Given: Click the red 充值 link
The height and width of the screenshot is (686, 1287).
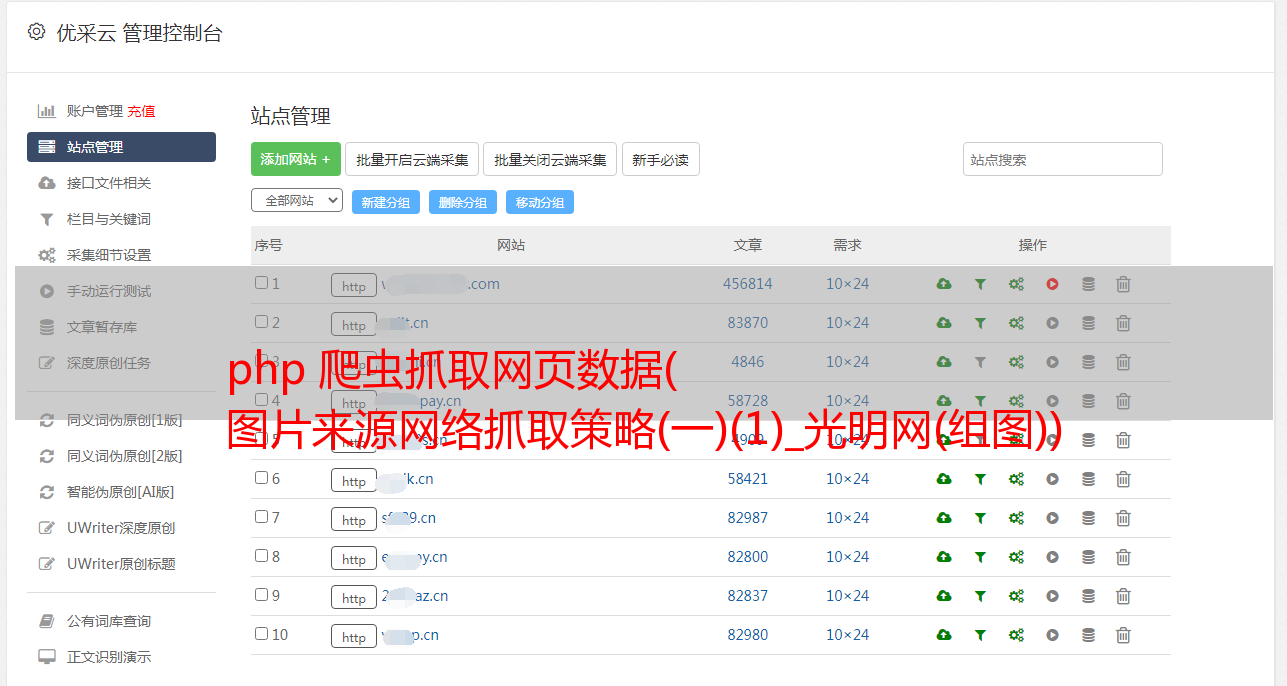Looking at the screenshot, I should (141, 111).
